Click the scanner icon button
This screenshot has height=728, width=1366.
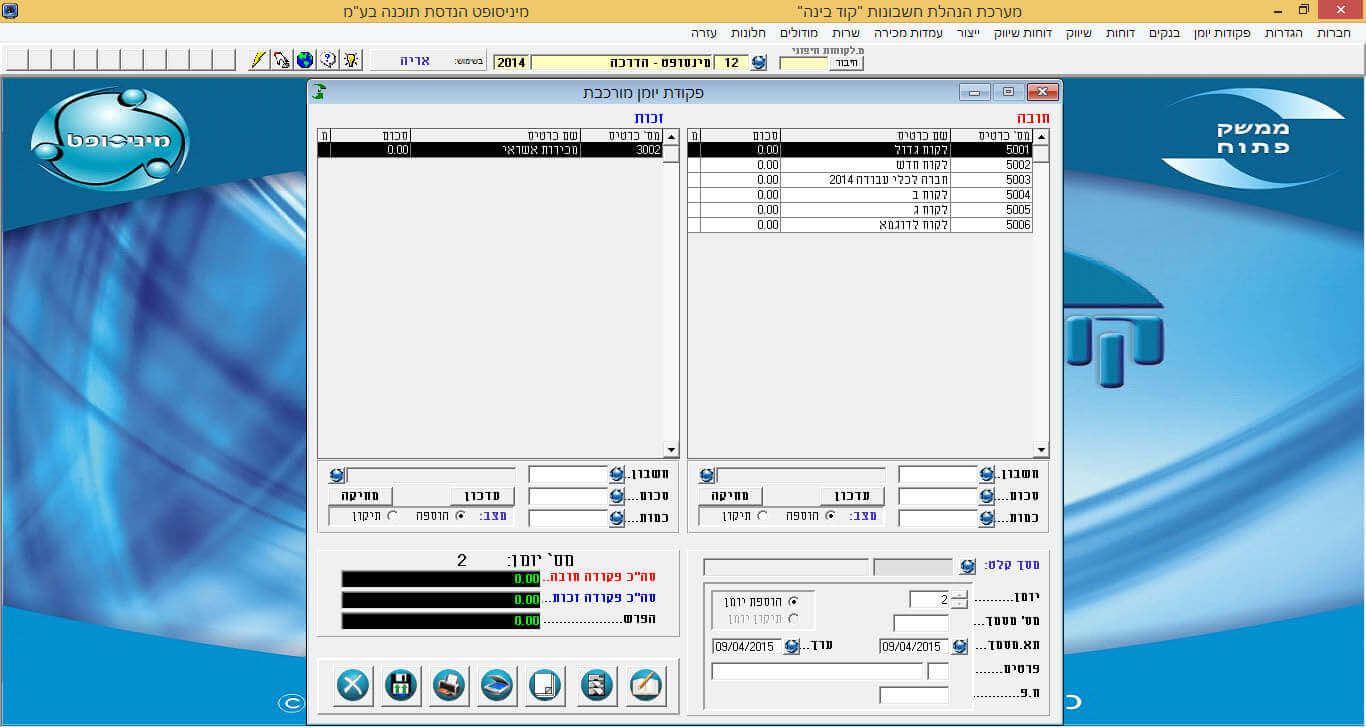(498, 685)
